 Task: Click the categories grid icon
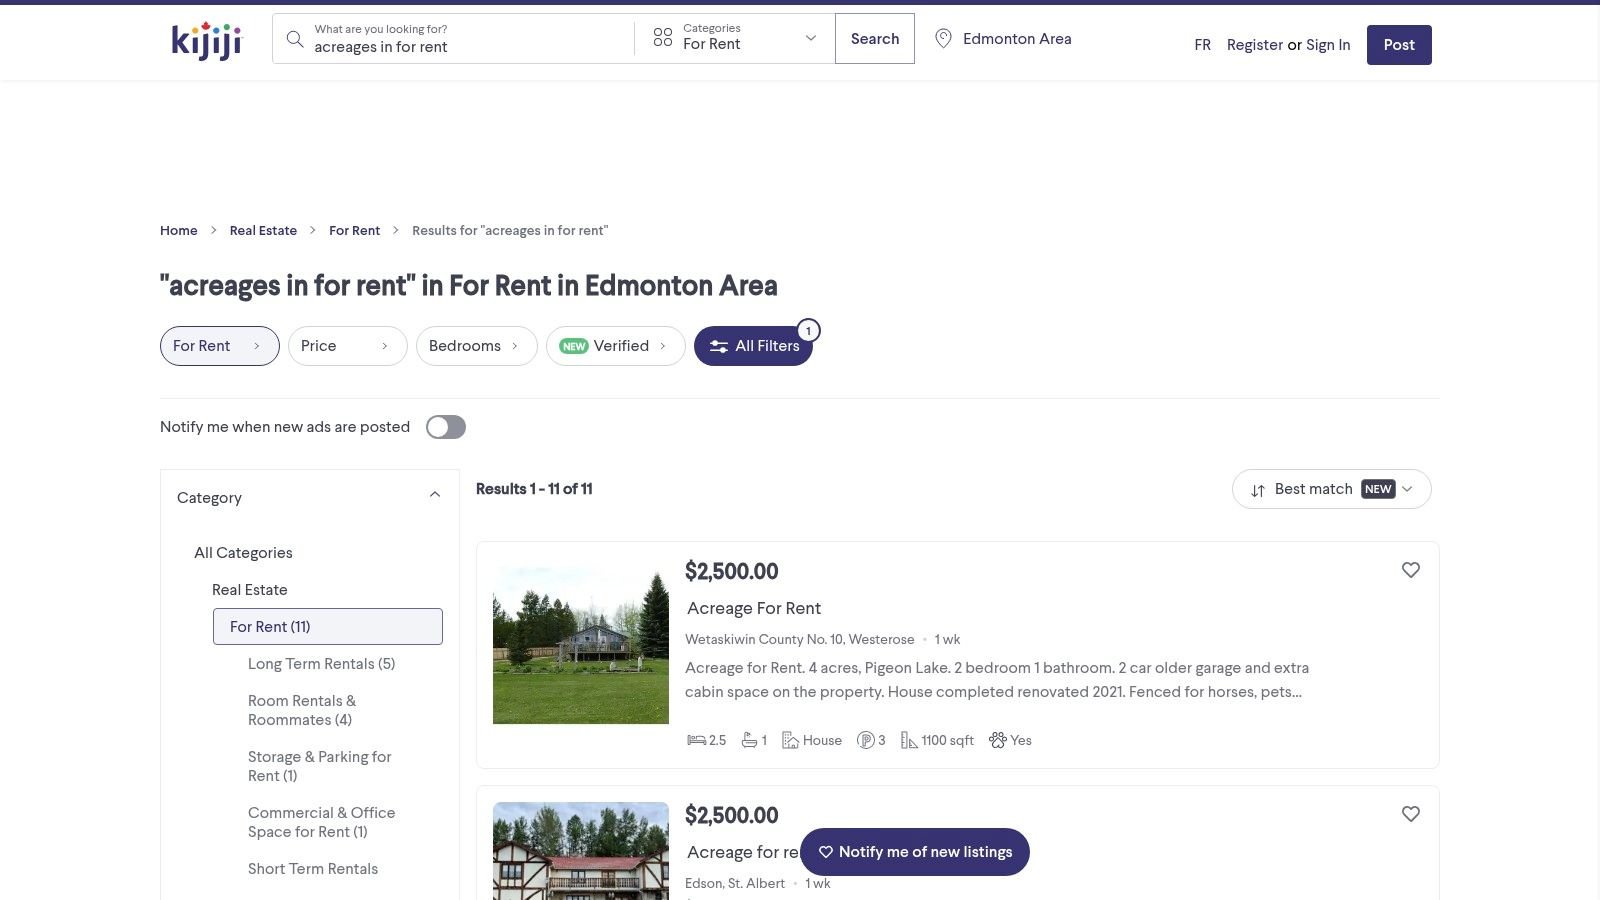(663, 38)
